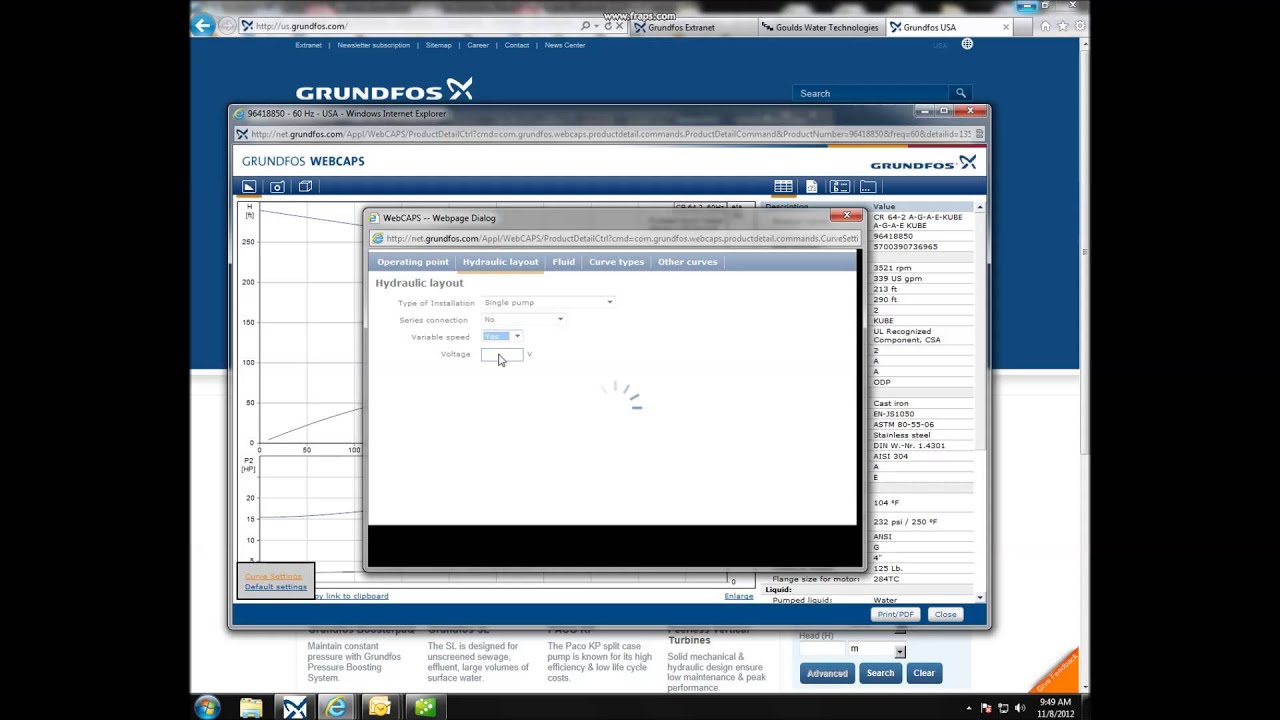
Task: Close the Grundfos USA browser tab
Action: pyautogui.click(x=1004, y=27)
